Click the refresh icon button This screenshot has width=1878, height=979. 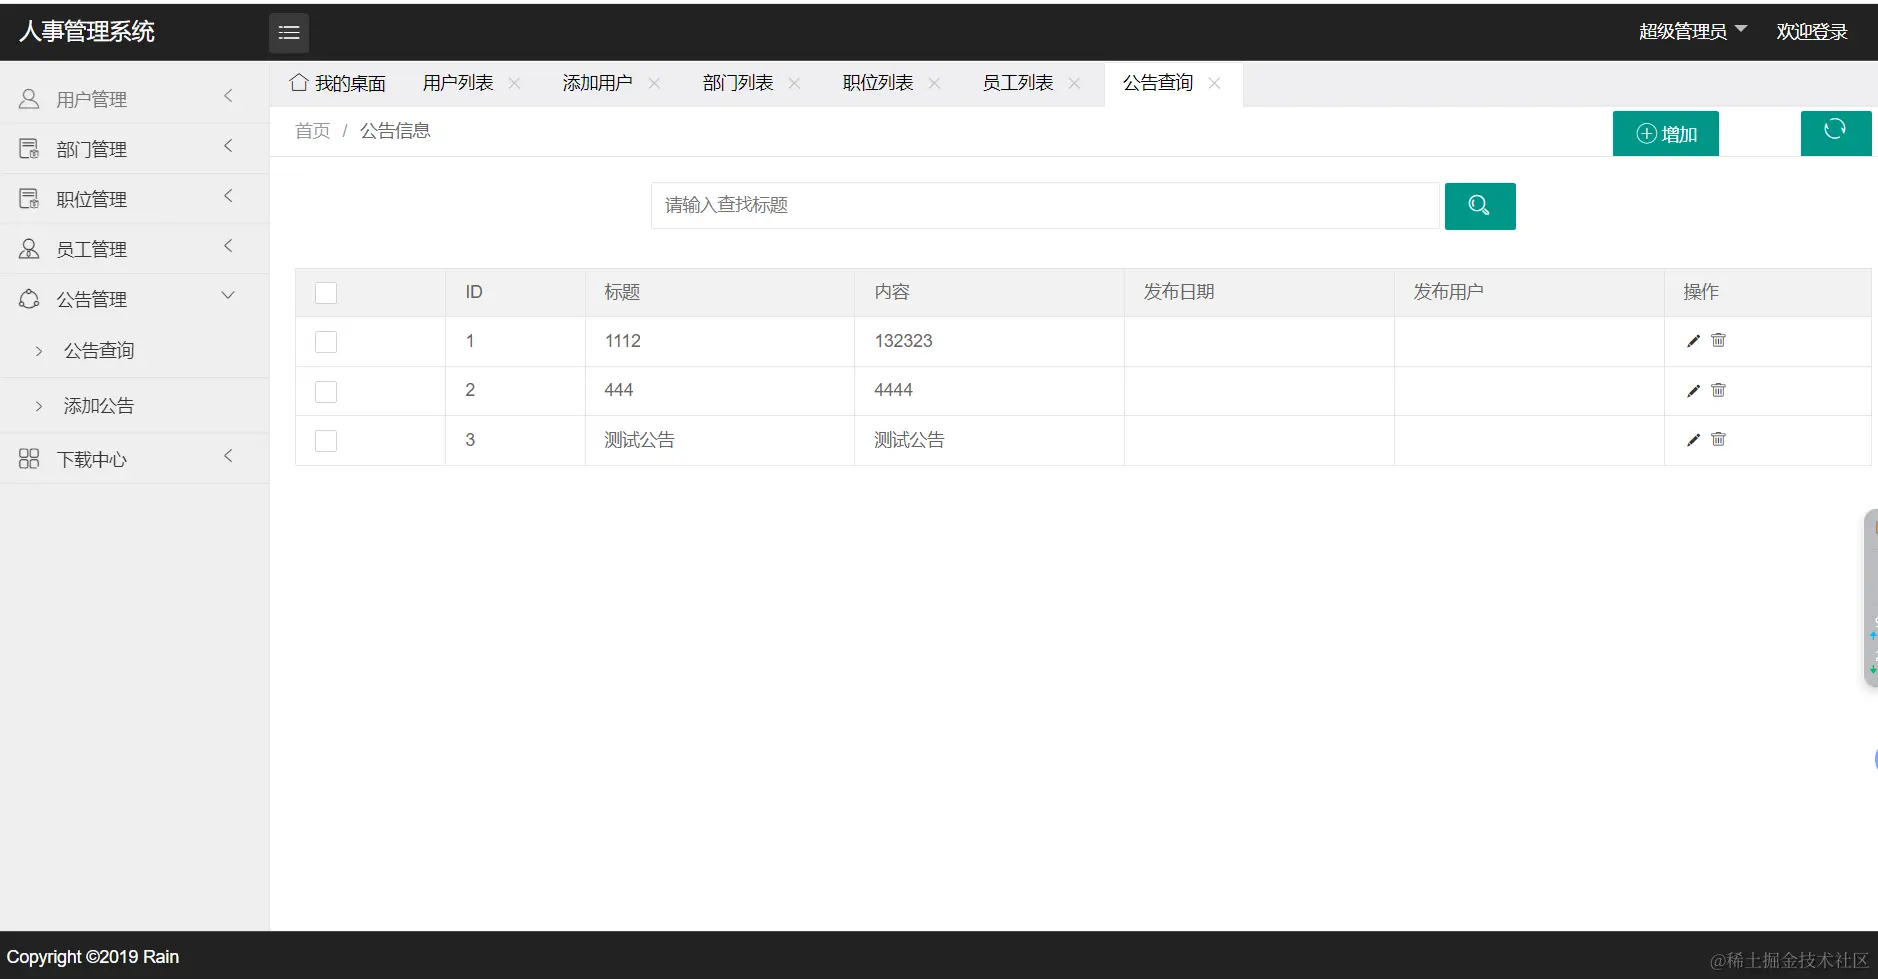click(1835, 133)
